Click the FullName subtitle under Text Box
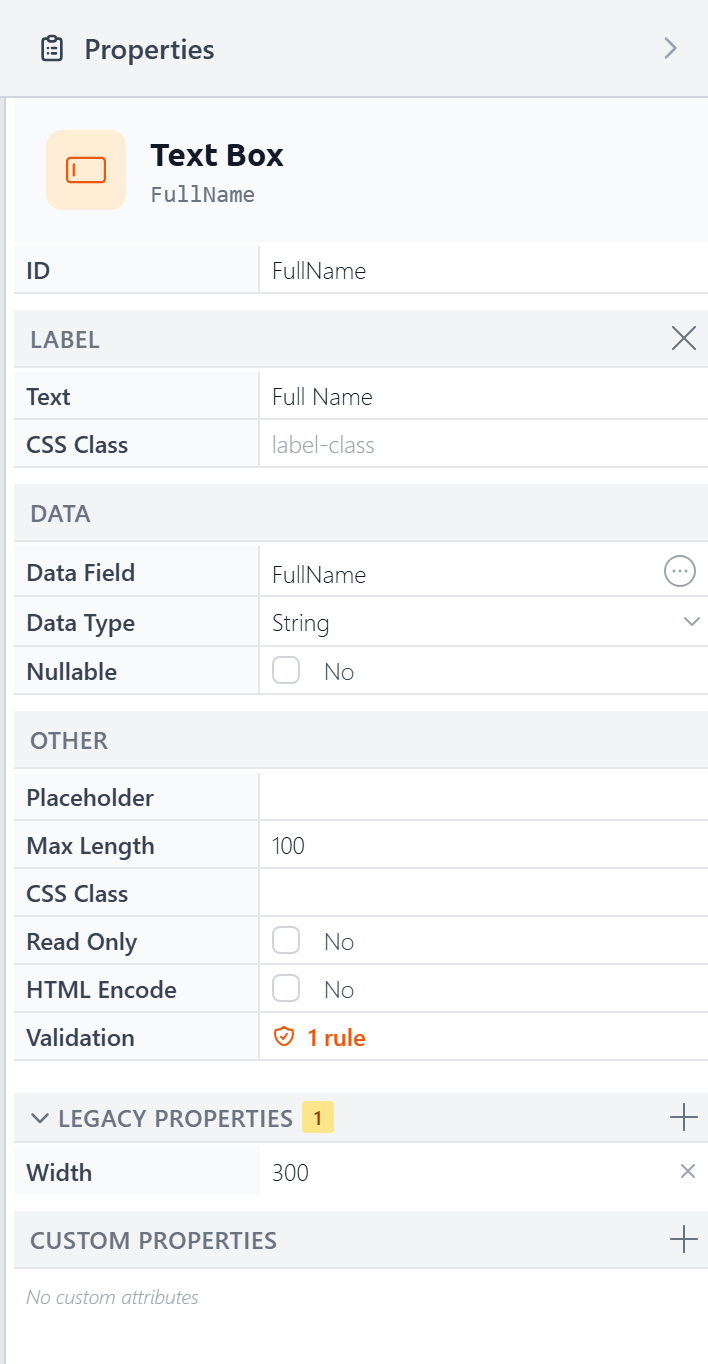Screen dimensions: 708x1364 pyautogui.click(x=203, y=195)
